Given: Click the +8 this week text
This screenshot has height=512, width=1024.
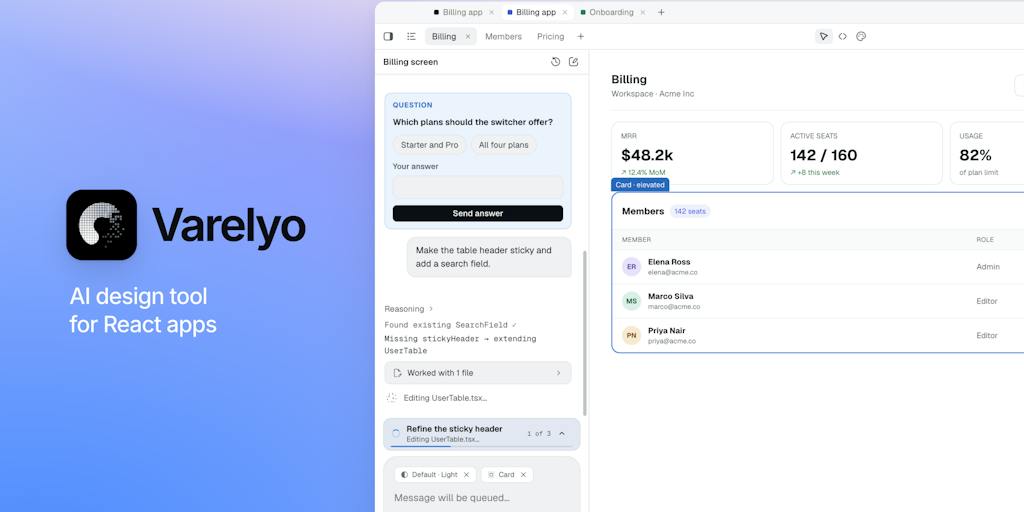Looking at the screenshot, I should coord(815,172).
